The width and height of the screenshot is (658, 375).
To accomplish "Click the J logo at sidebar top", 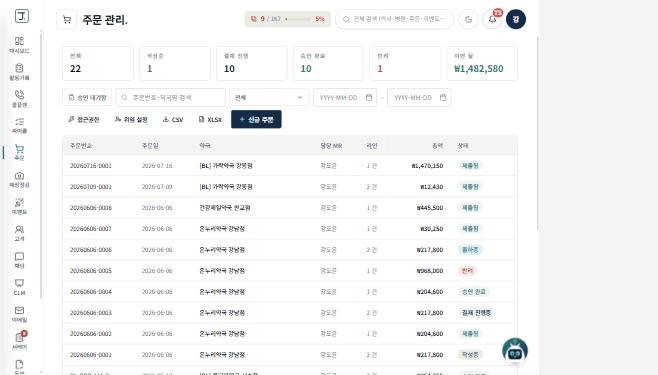I will pyautogui.click(x=22, y=16).
